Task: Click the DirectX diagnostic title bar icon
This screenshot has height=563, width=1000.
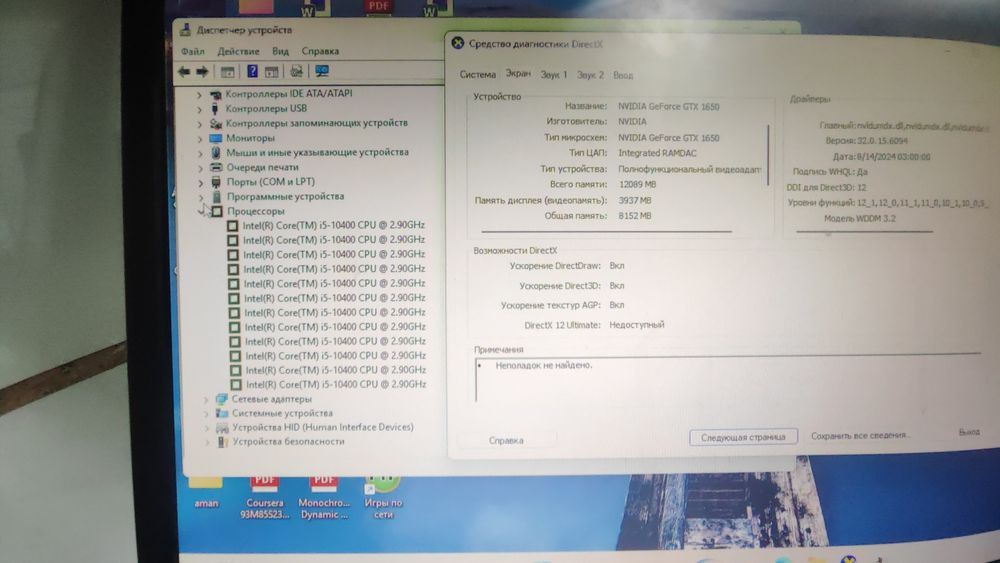Action: [458, 43]
